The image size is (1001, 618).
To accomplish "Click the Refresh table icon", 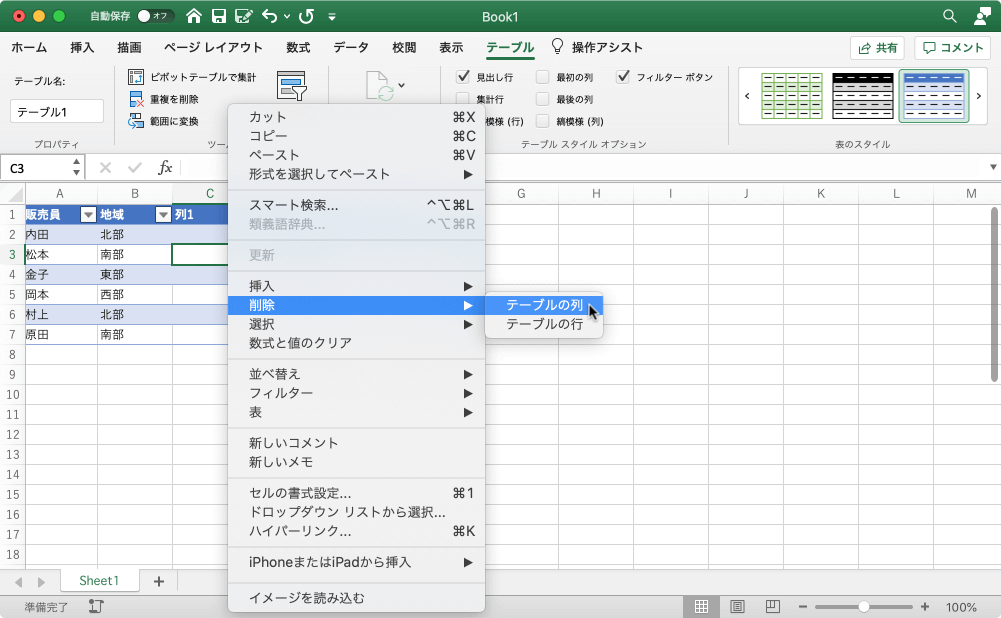I will [x=379, y=86].
